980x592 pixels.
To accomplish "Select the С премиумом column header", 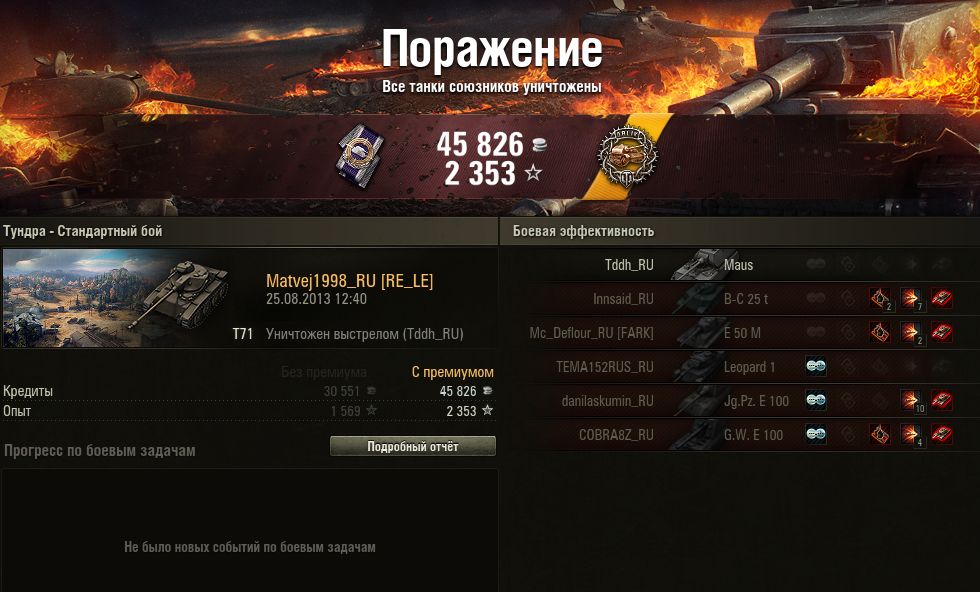I will point(452,372).
